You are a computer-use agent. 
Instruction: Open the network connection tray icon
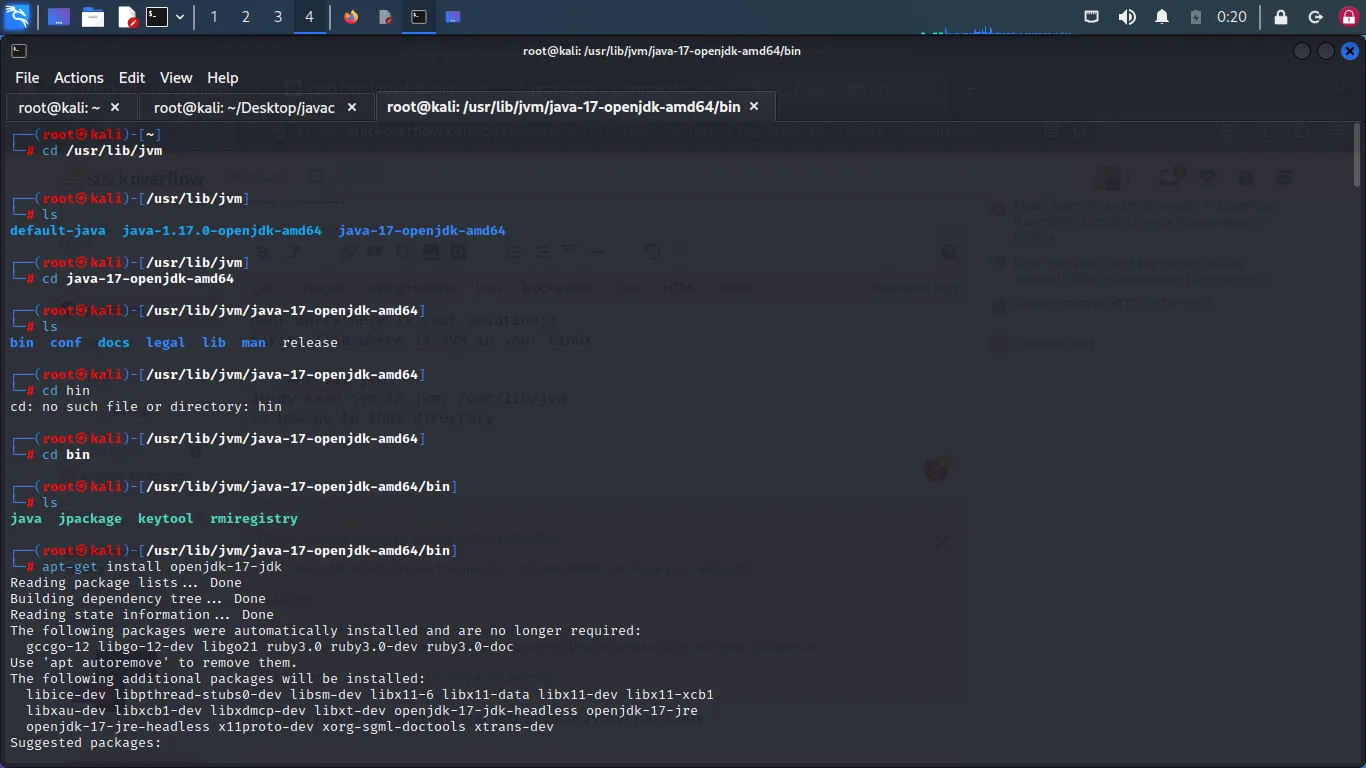click(x=1092, y=17)
